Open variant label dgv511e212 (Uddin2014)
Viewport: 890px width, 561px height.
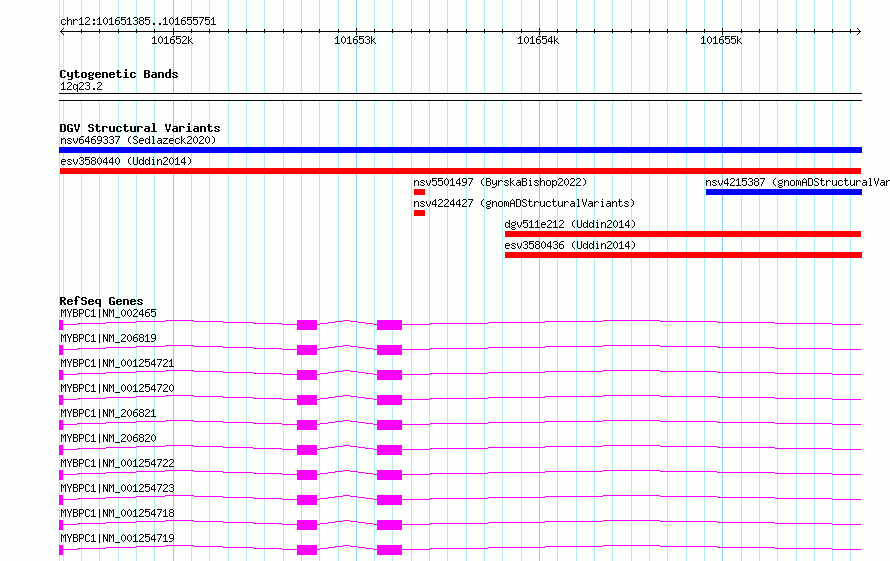570,224
